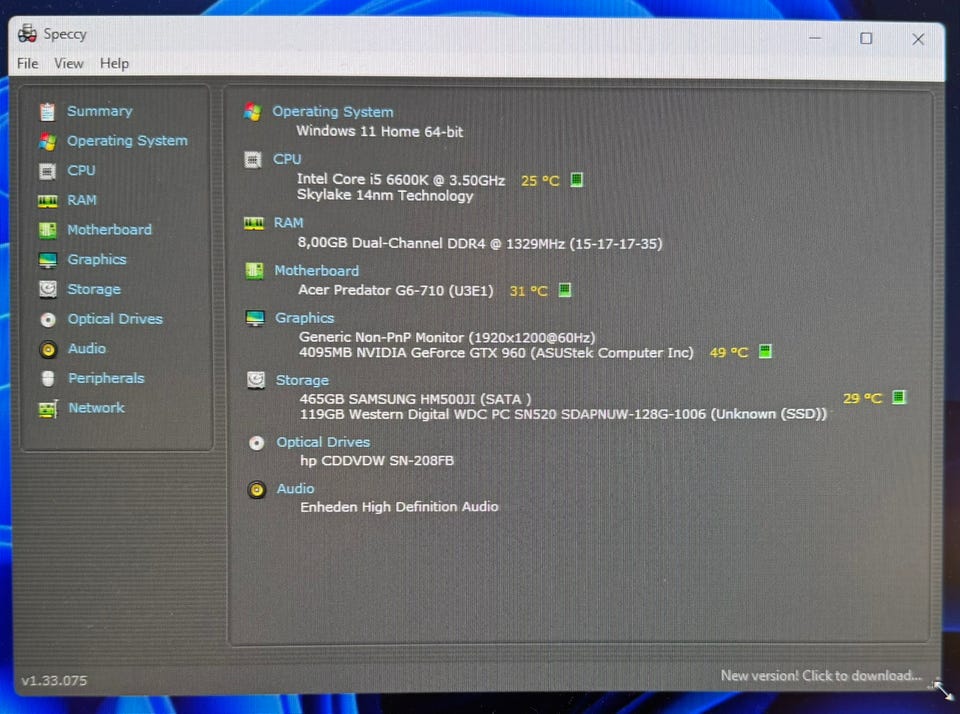Click the Summary clipboard icon in sidebar
The width and height of the screenshot is (960, 714).
click(47, 111)
